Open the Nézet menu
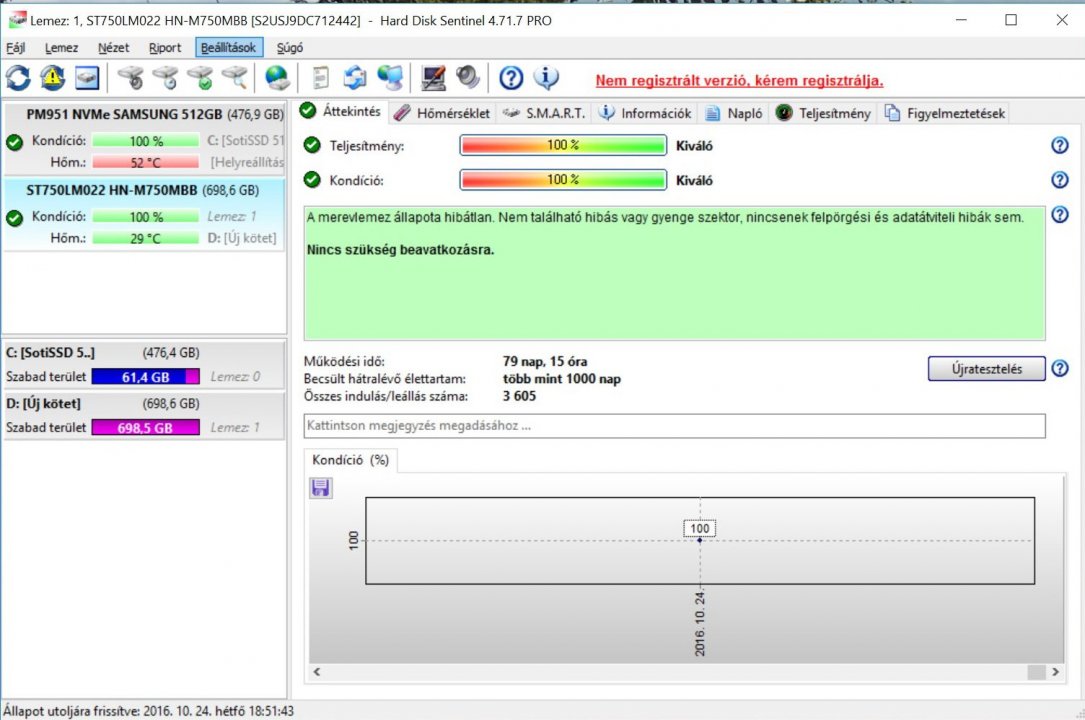 tap(113, 48)
